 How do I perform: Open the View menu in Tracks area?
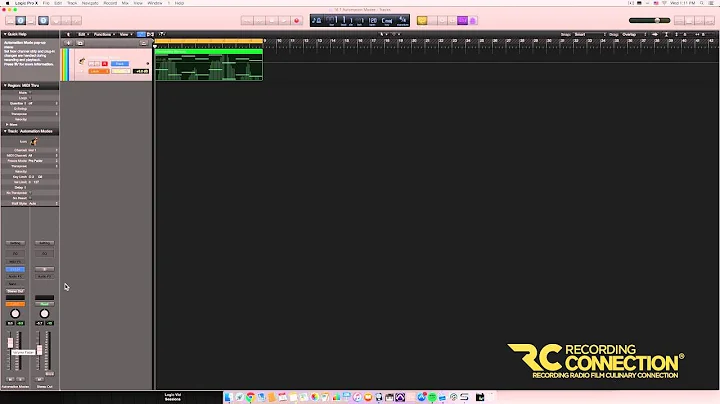[125, 34]
